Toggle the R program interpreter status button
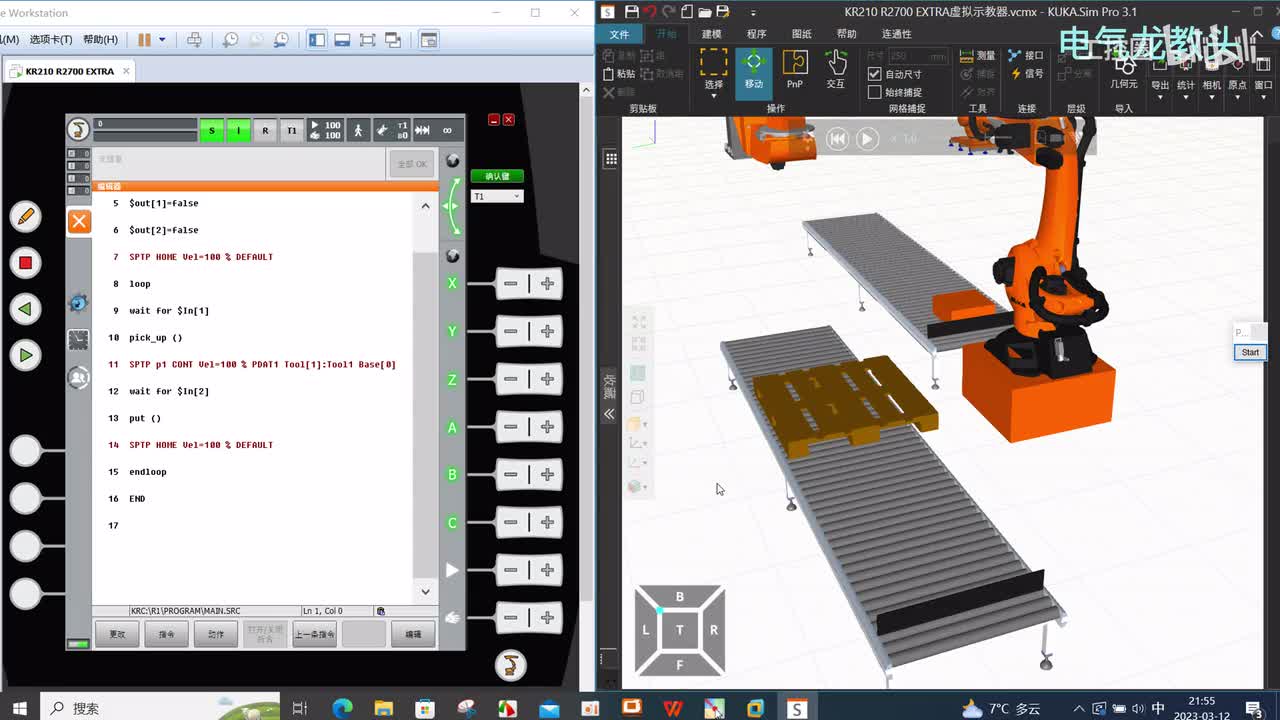Screen dimensions: 1280x720 pos(265,130)
